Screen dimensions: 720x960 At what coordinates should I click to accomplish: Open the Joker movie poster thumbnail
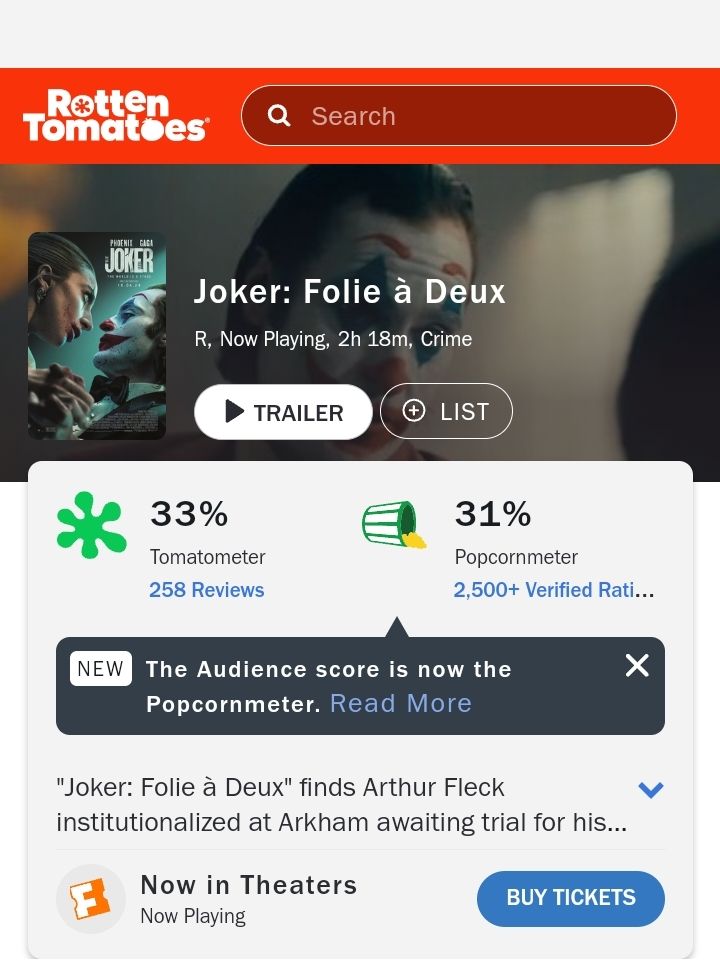(97, 336)
